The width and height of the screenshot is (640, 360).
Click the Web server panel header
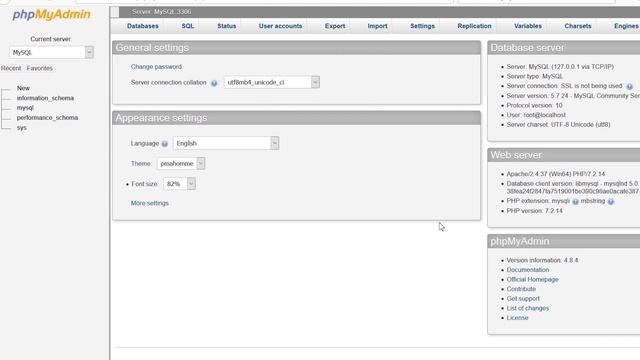[x=564, y=155]
